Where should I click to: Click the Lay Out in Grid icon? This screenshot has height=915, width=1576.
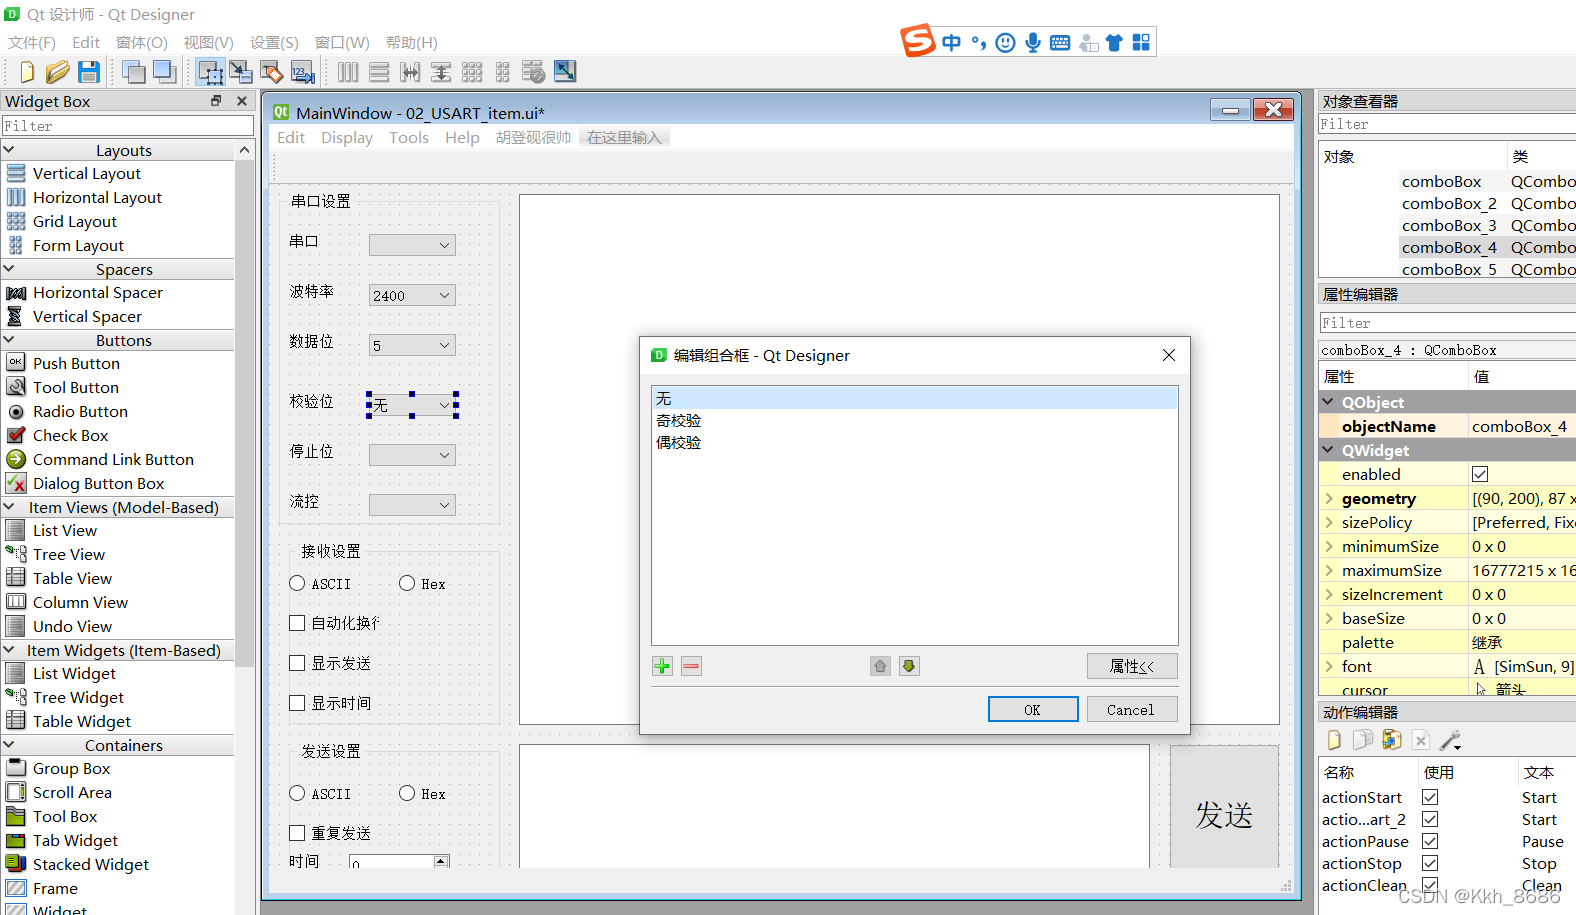point(472,72)
